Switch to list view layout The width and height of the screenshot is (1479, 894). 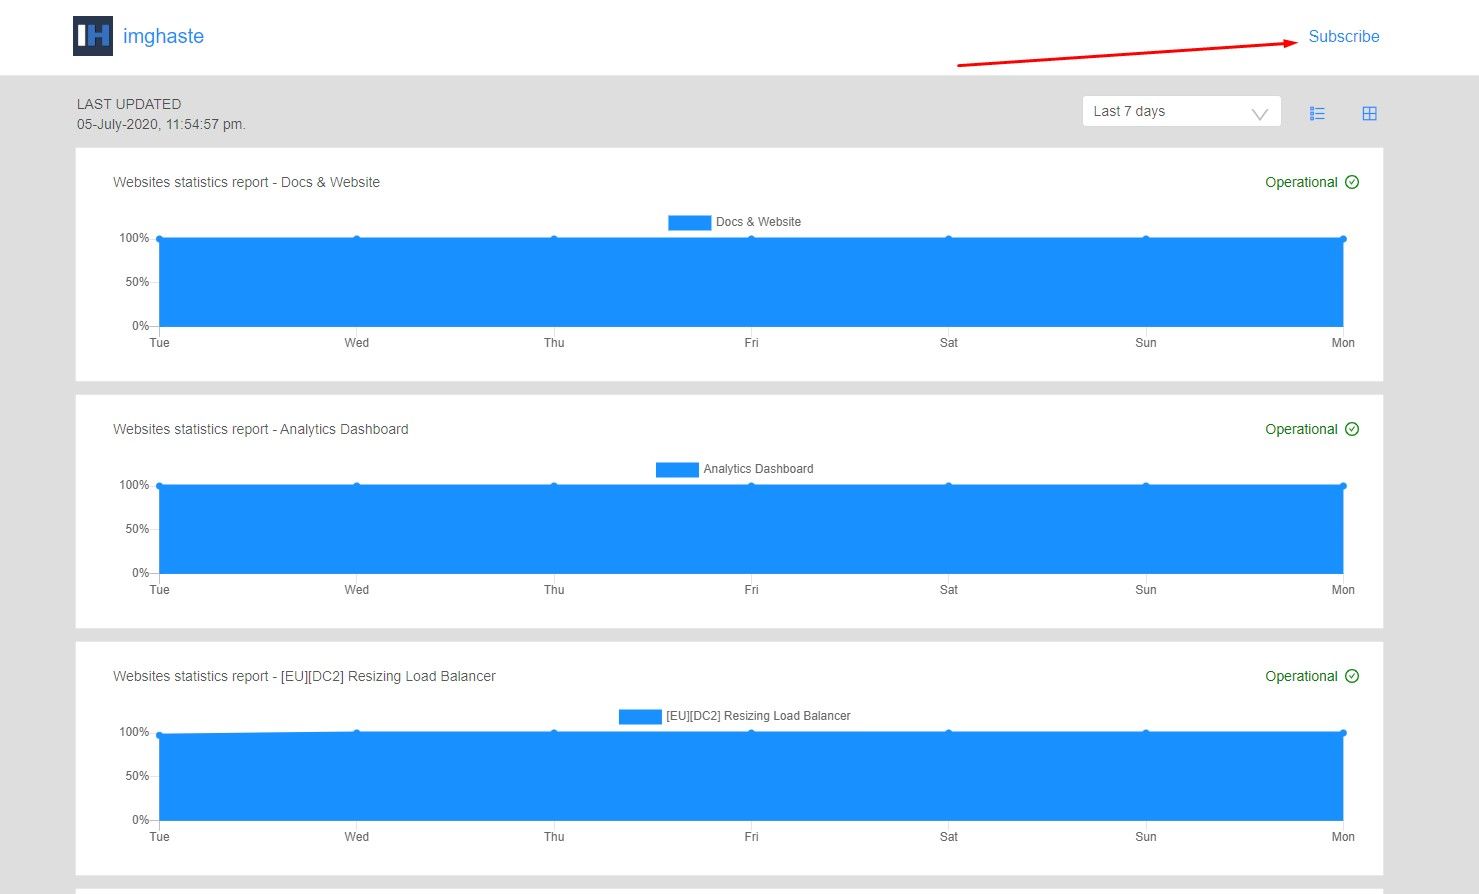tap(1317, 114)
